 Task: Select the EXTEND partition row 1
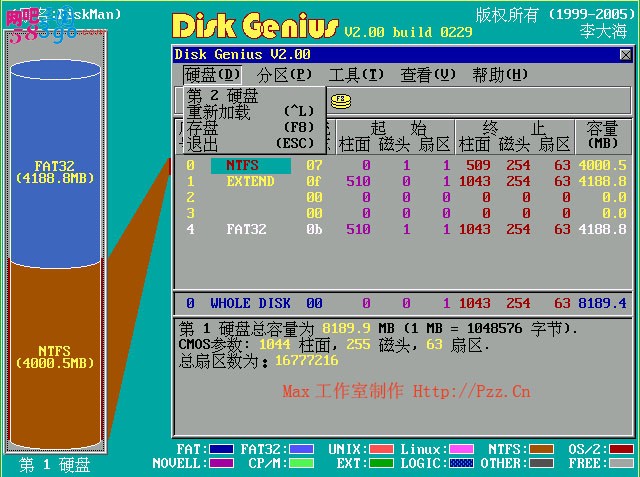[x=406, y=181]
